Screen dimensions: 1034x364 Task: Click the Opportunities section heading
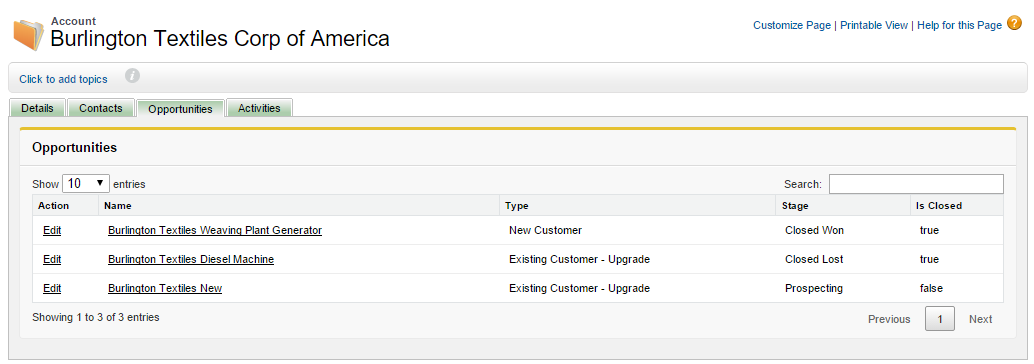(x=75, y=148)
